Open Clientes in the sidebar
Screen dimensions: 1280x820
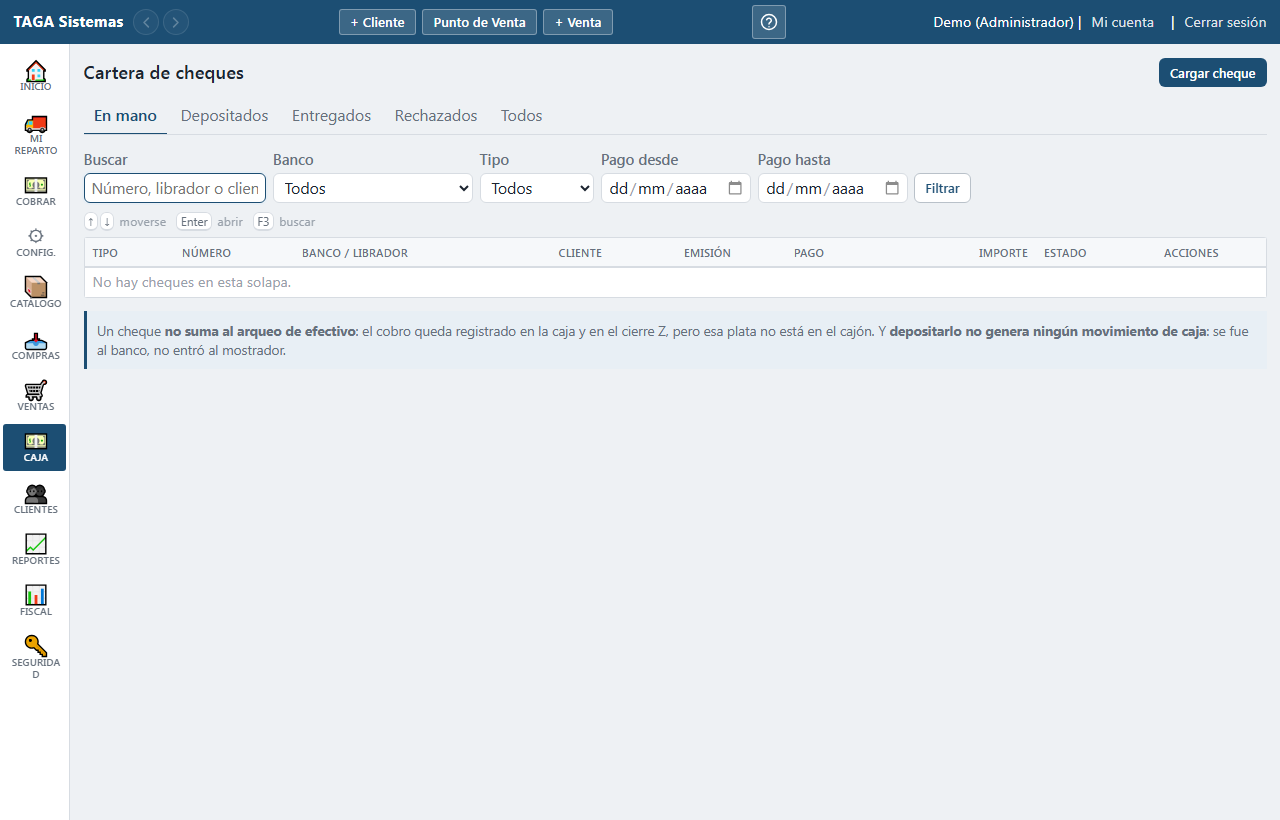pos(35,499)
